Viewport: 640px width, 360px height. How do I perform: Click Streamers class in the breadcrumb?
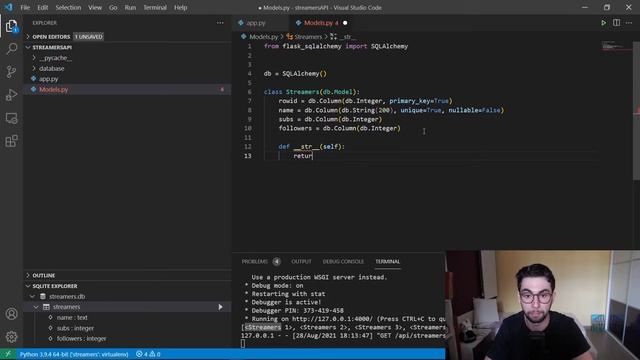click(308, 37)
